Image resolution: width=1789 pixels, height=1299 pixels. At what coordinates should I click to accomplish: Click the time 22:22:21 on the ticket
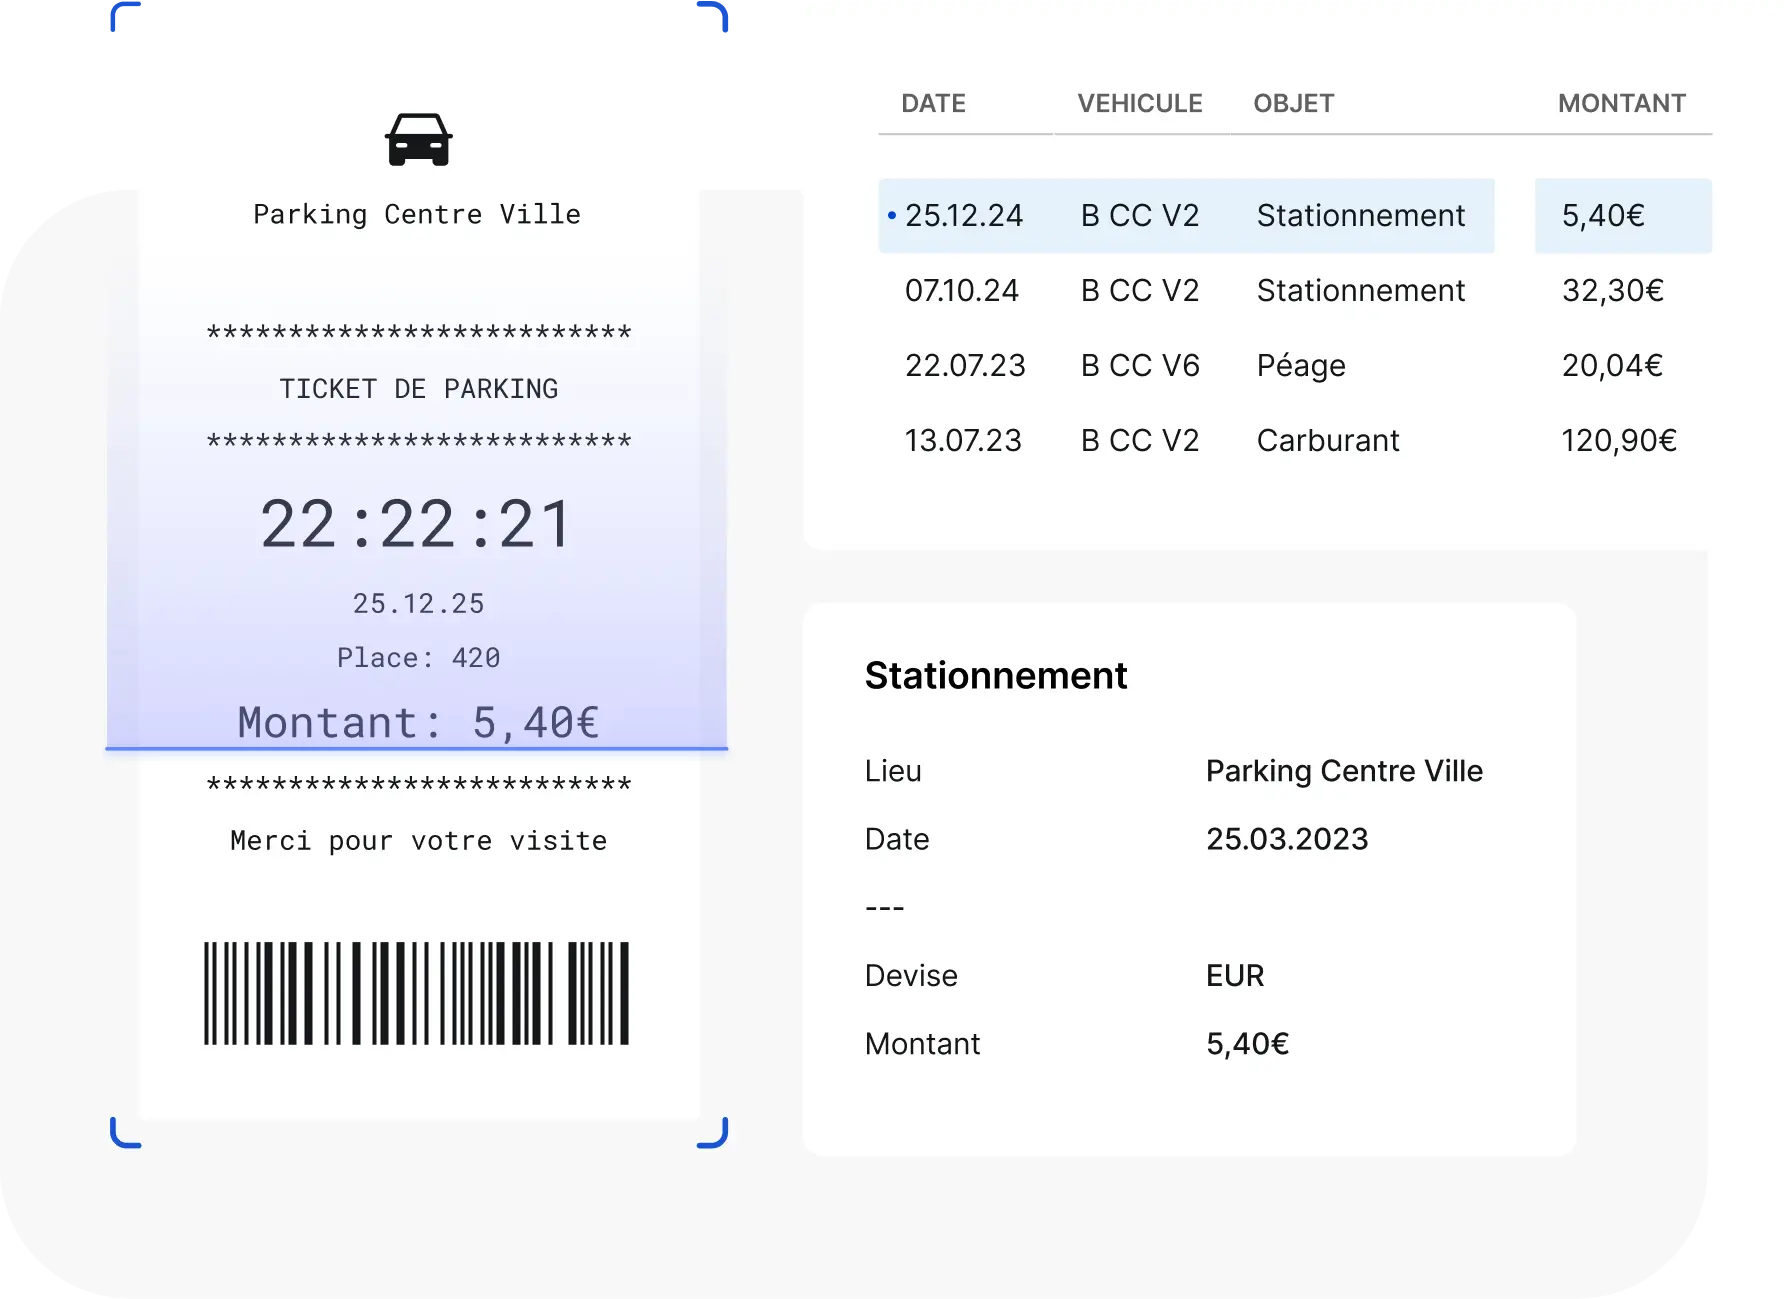point(417,520)
